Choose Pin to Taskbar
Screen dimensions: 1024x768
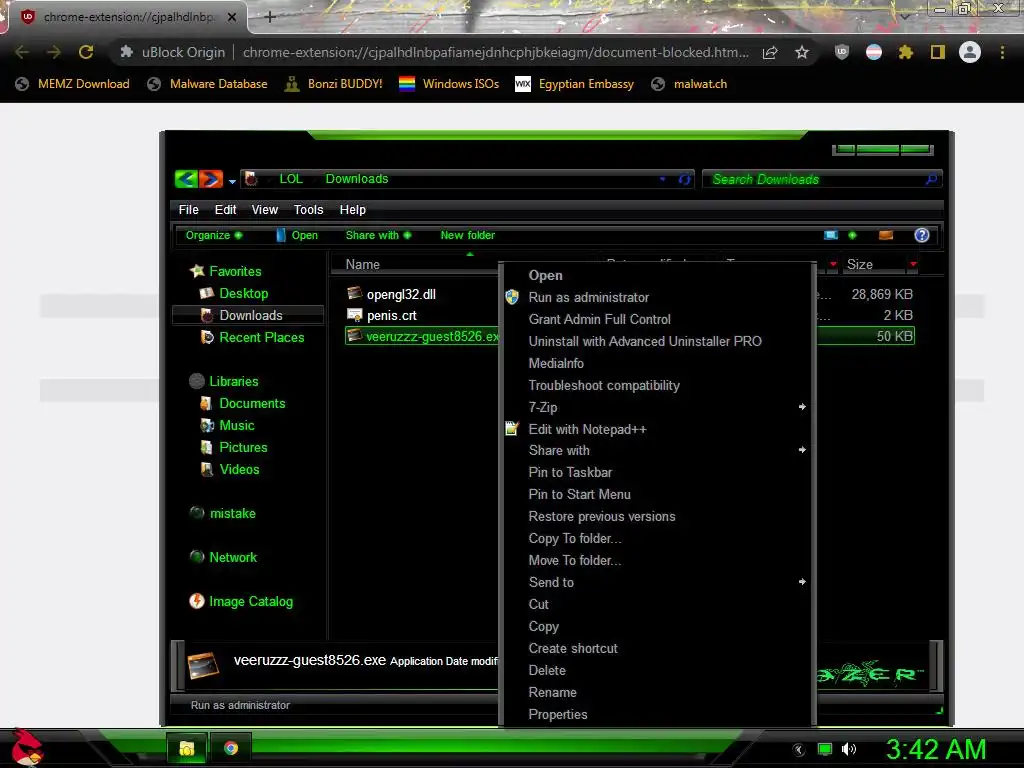[570, 473]
